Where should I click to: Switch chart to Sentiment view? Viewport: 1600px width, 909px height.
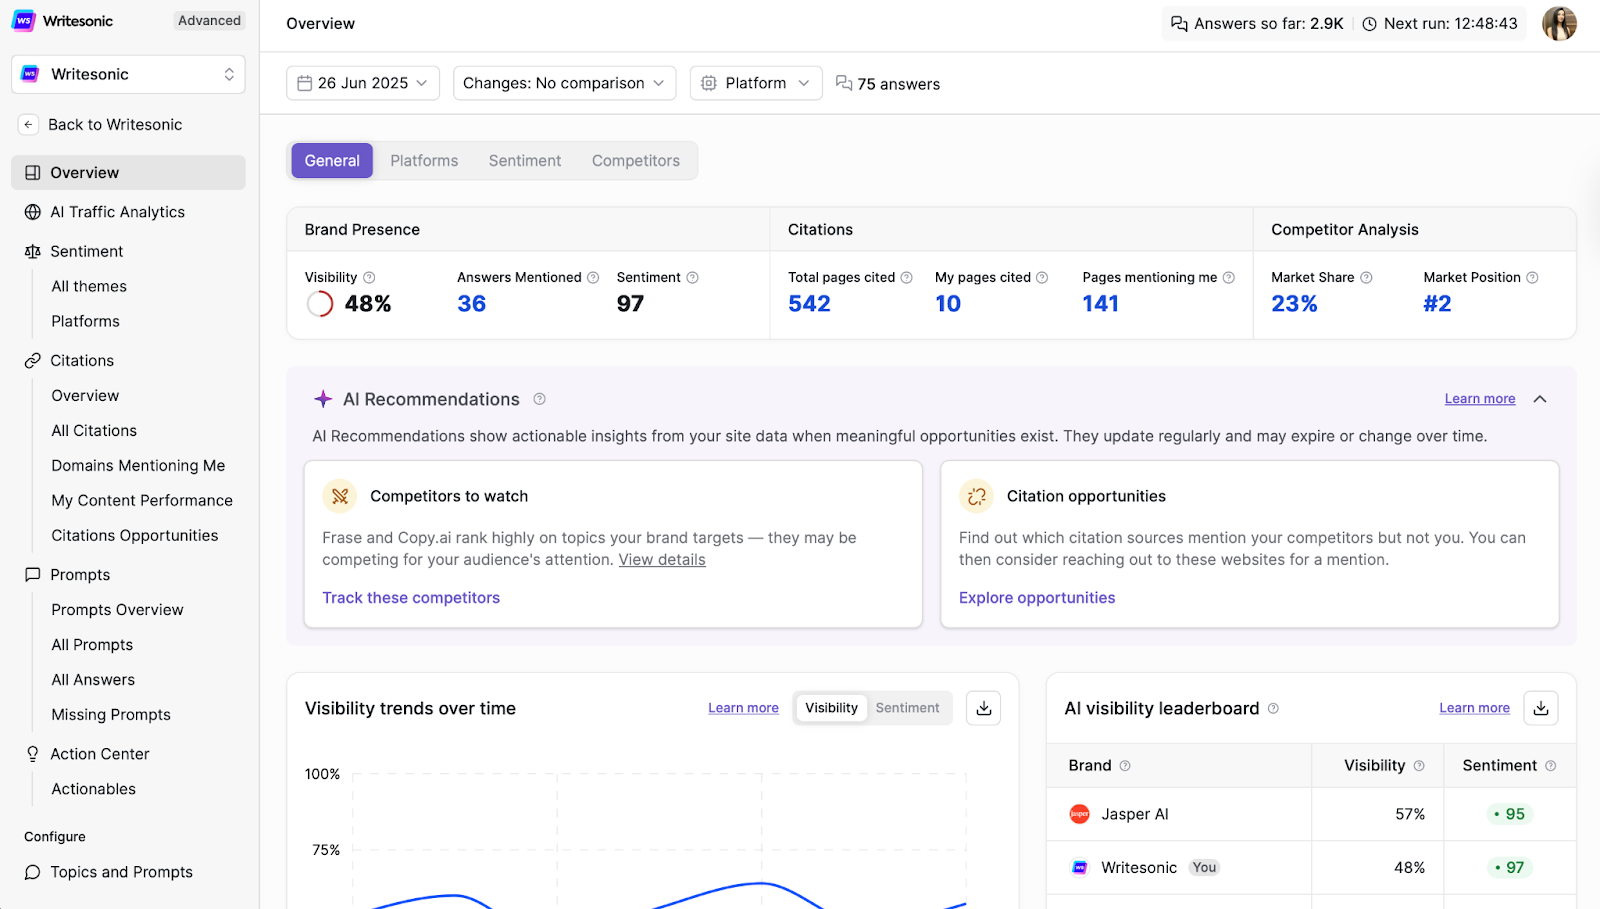[x=908, y=708]
